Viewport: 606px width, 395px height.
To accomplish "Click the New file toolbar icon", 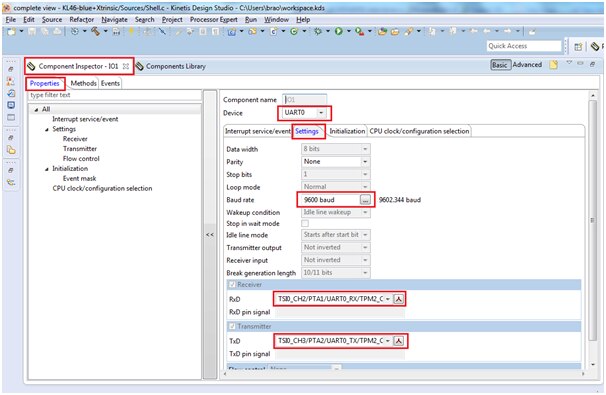I will tap(11, 32).
